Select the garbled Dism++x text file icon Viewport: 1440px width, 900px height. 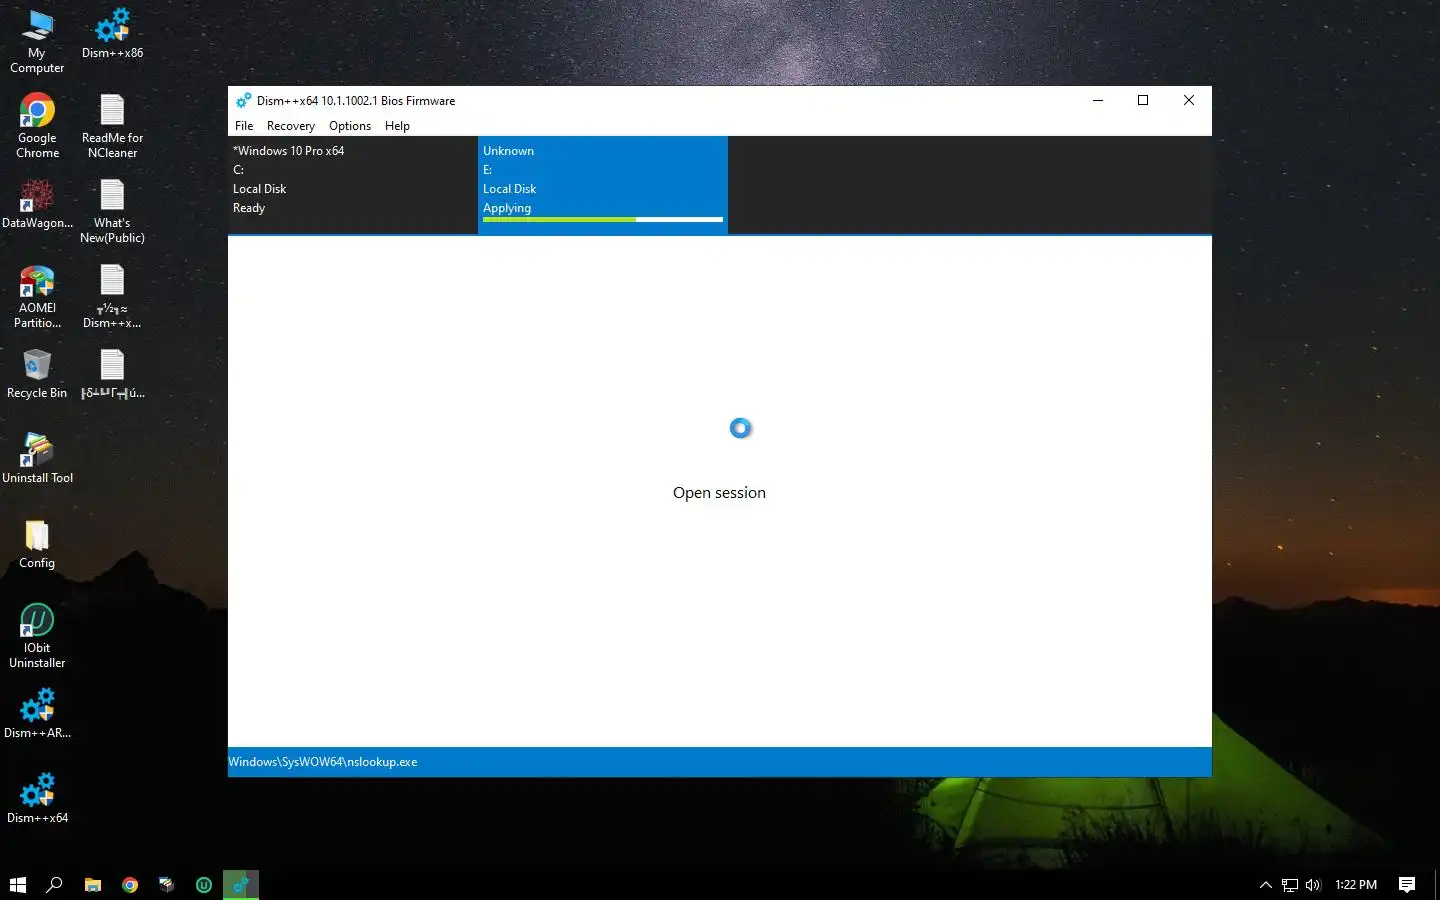coord(112,297)
